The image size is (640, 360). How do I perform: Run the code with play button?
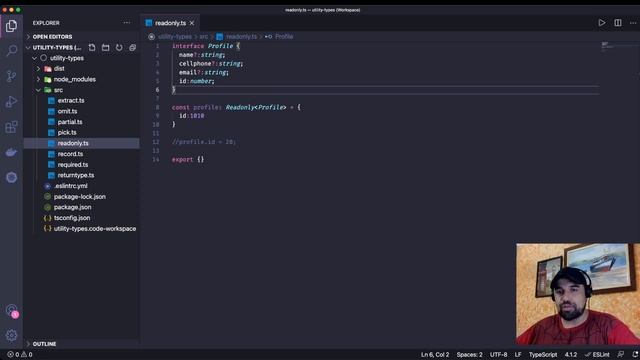tap(602, 23)
